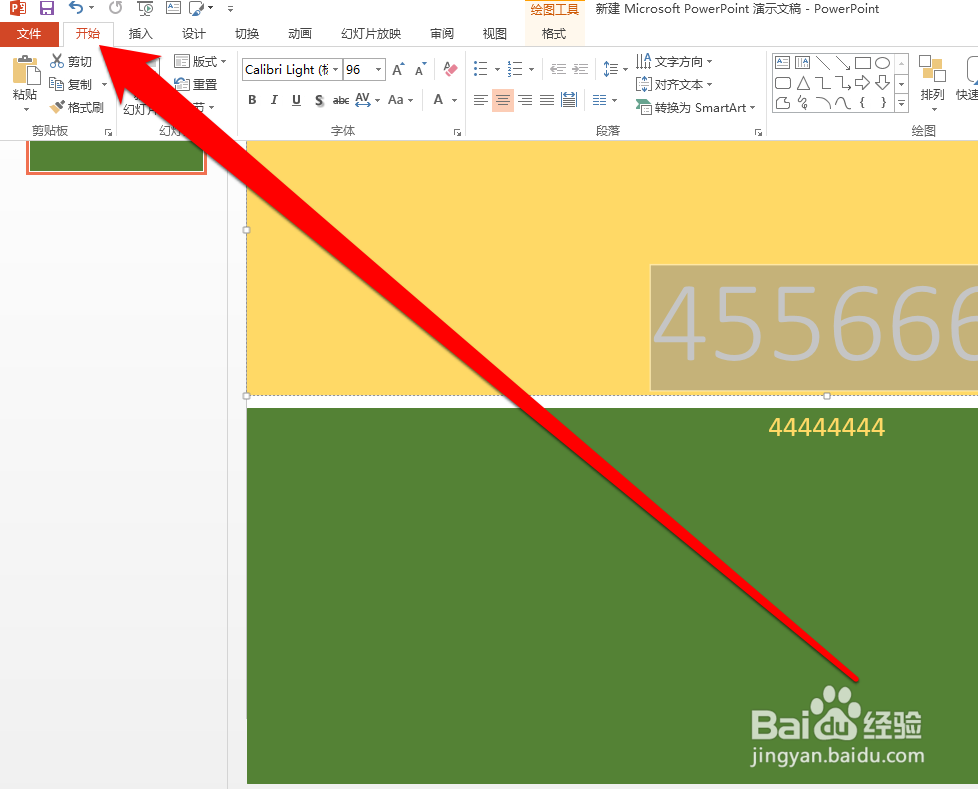Align text right

[525, 100]
